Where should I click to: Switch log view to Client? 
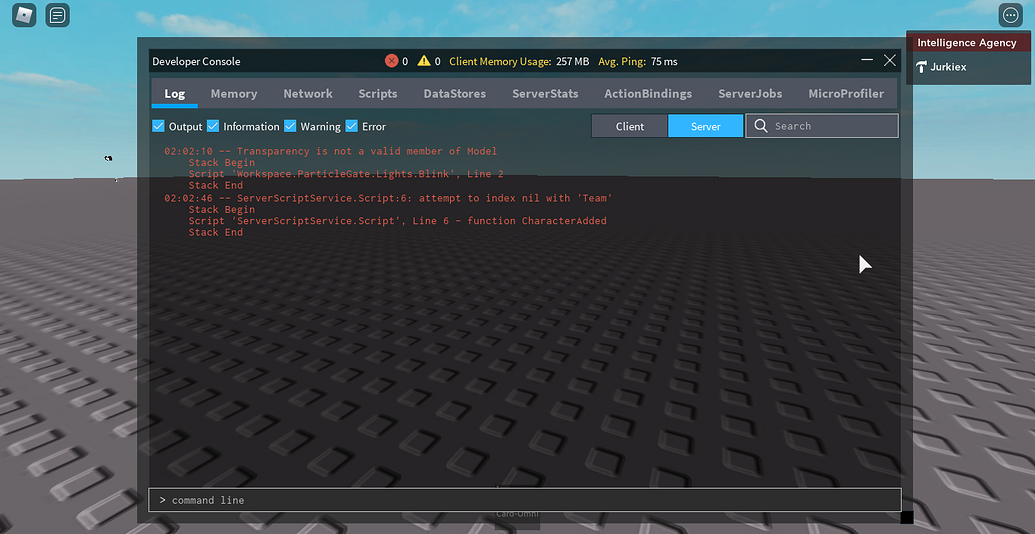(x=630, y=126)
